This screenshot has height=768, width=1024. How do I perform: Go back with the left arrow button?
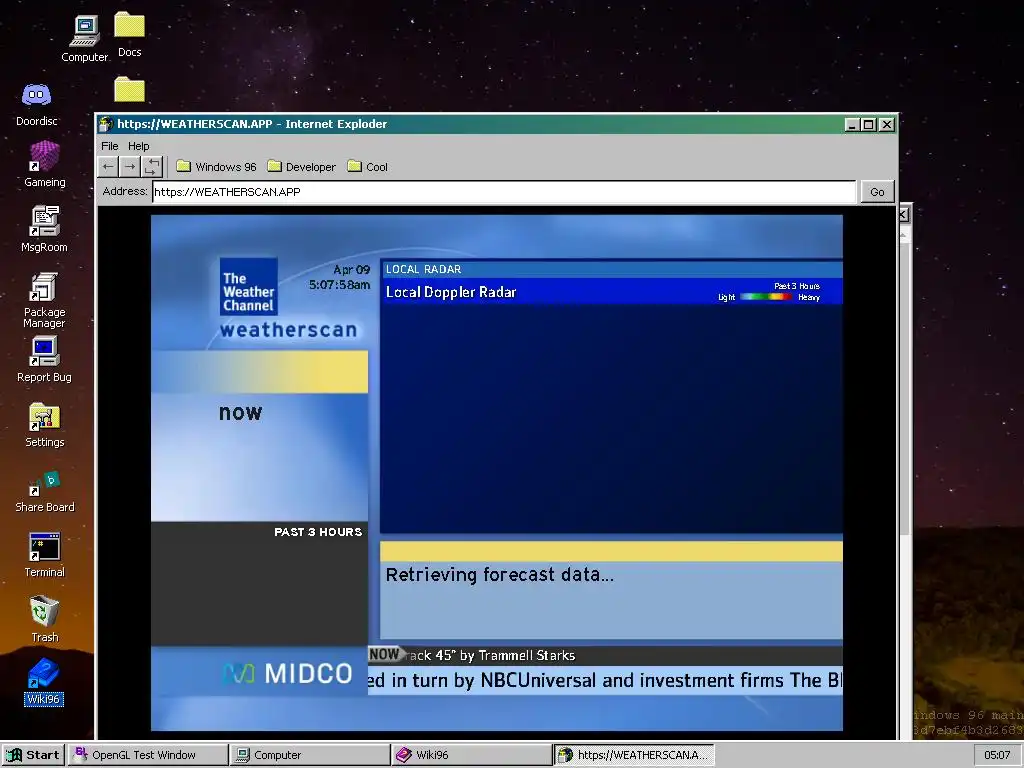[x=108, y=167]
